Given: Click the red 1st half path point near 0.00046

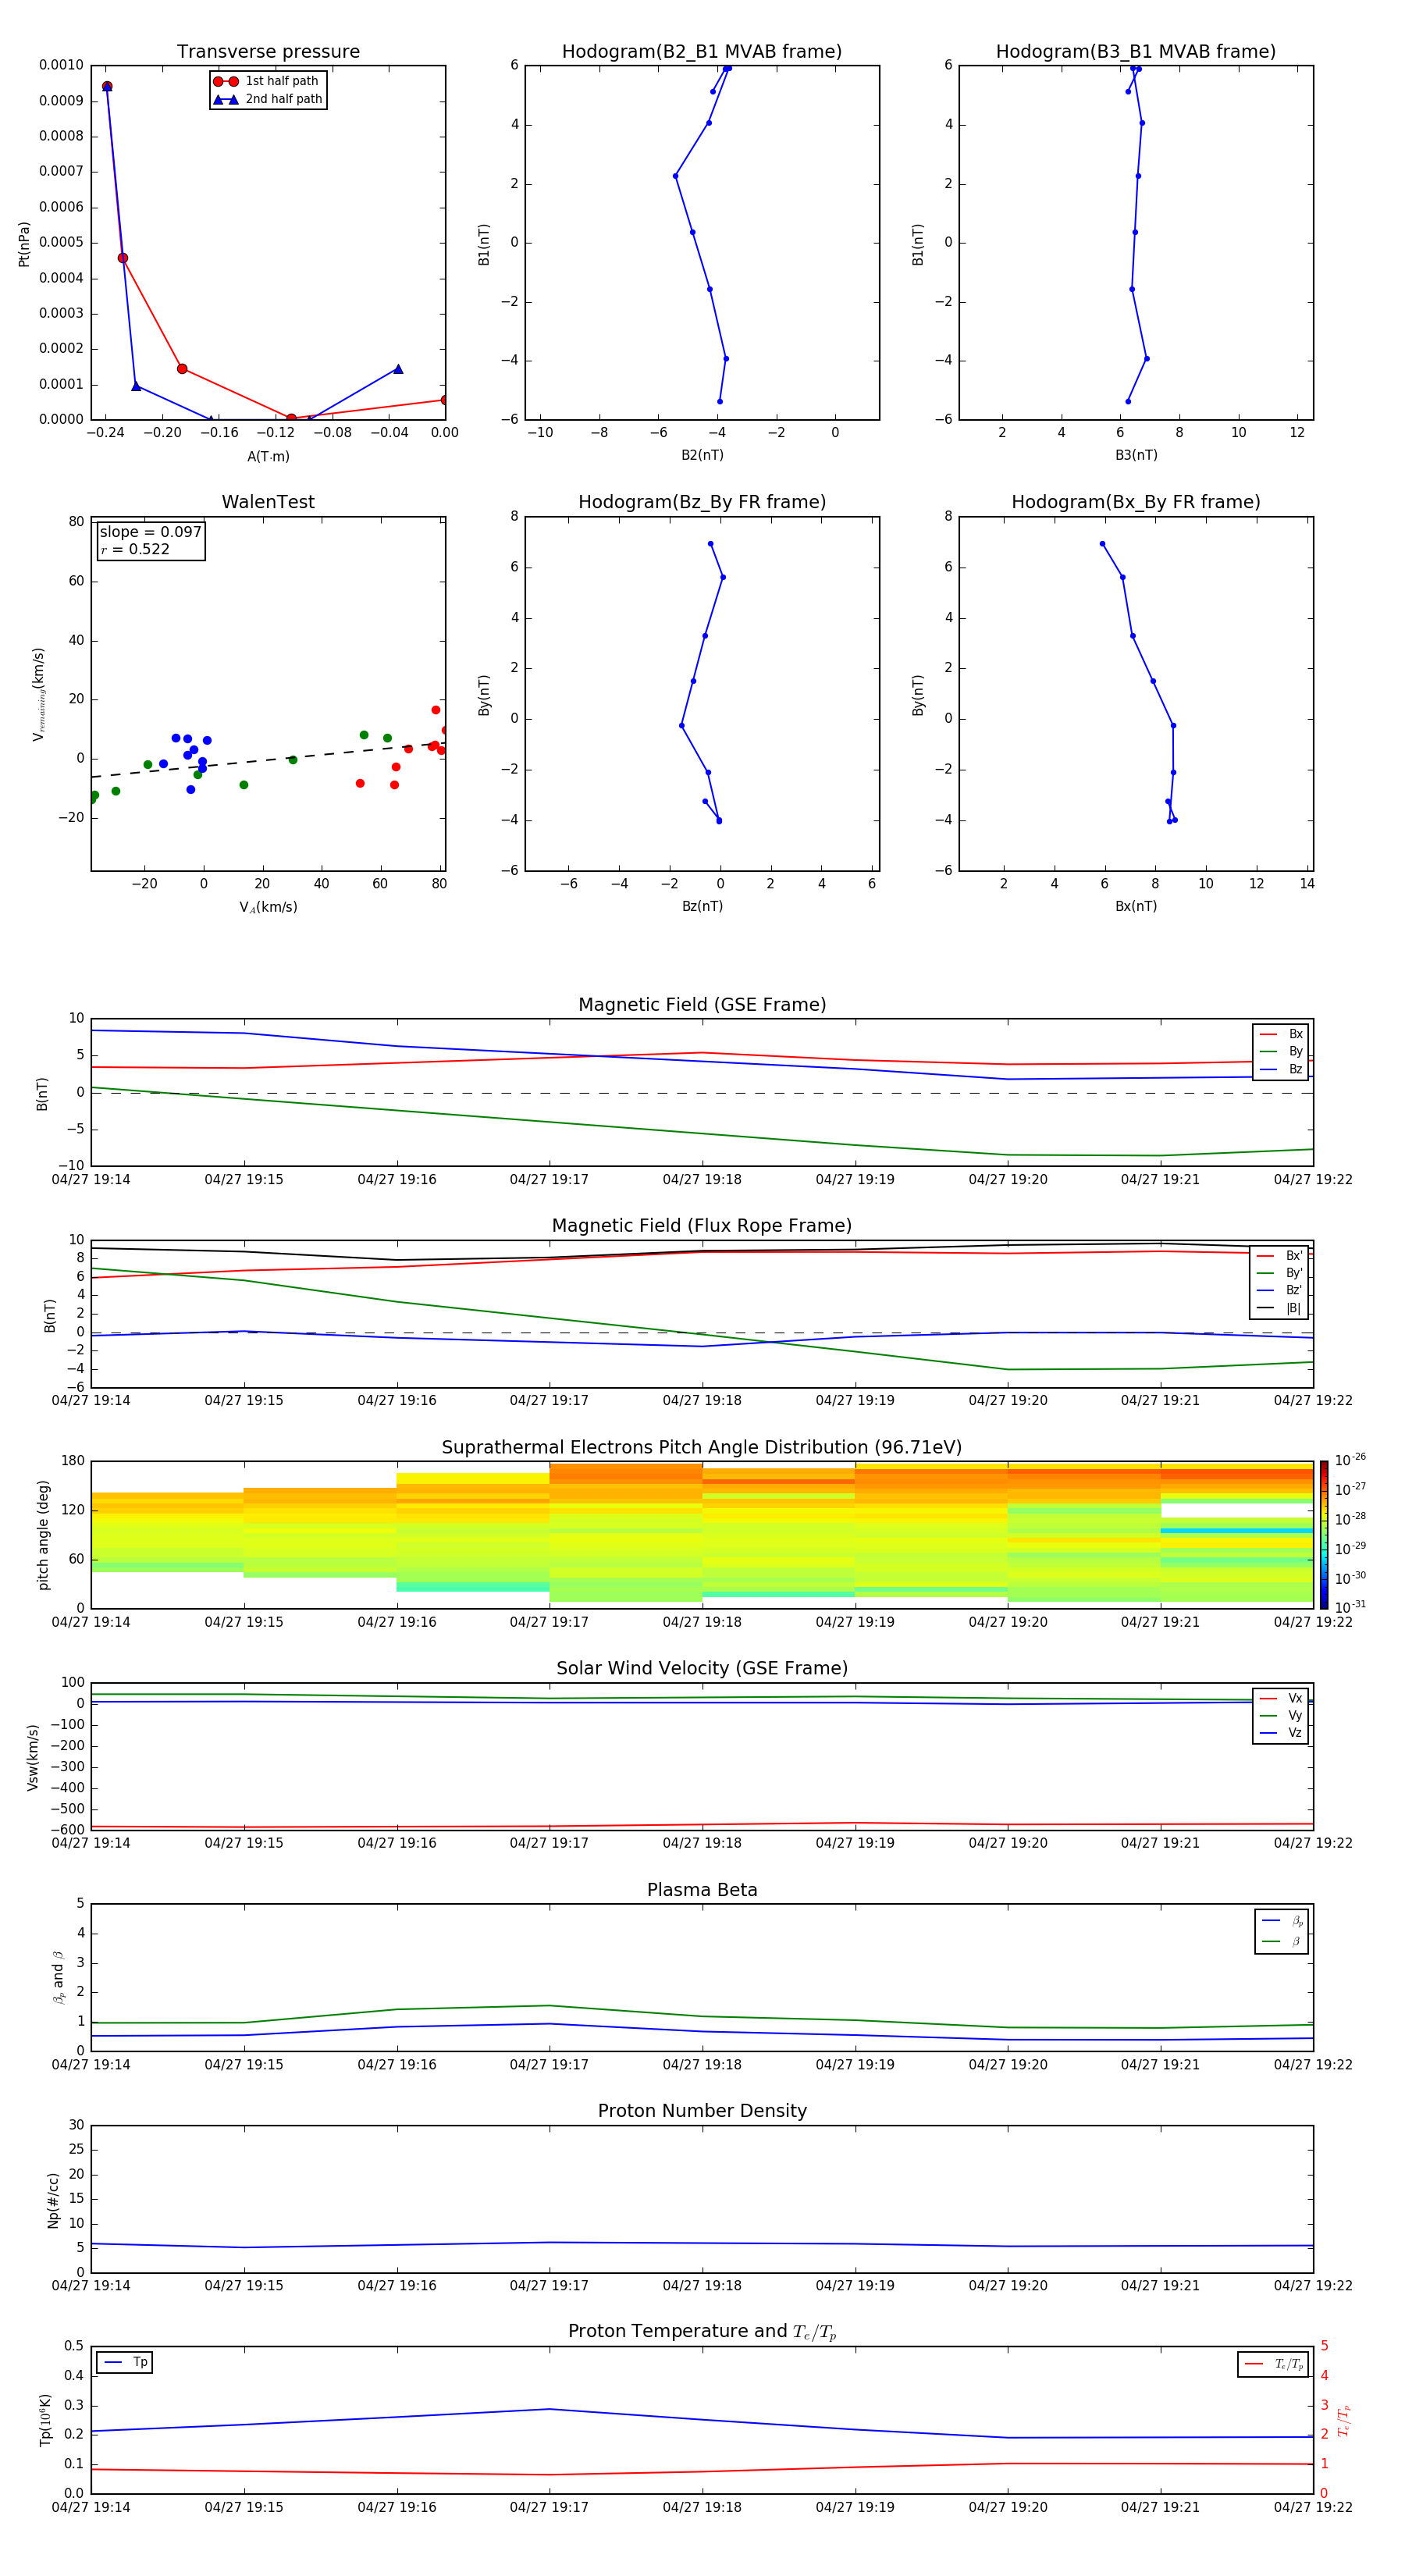Looking at the screenshot, I should pos(123,258).
